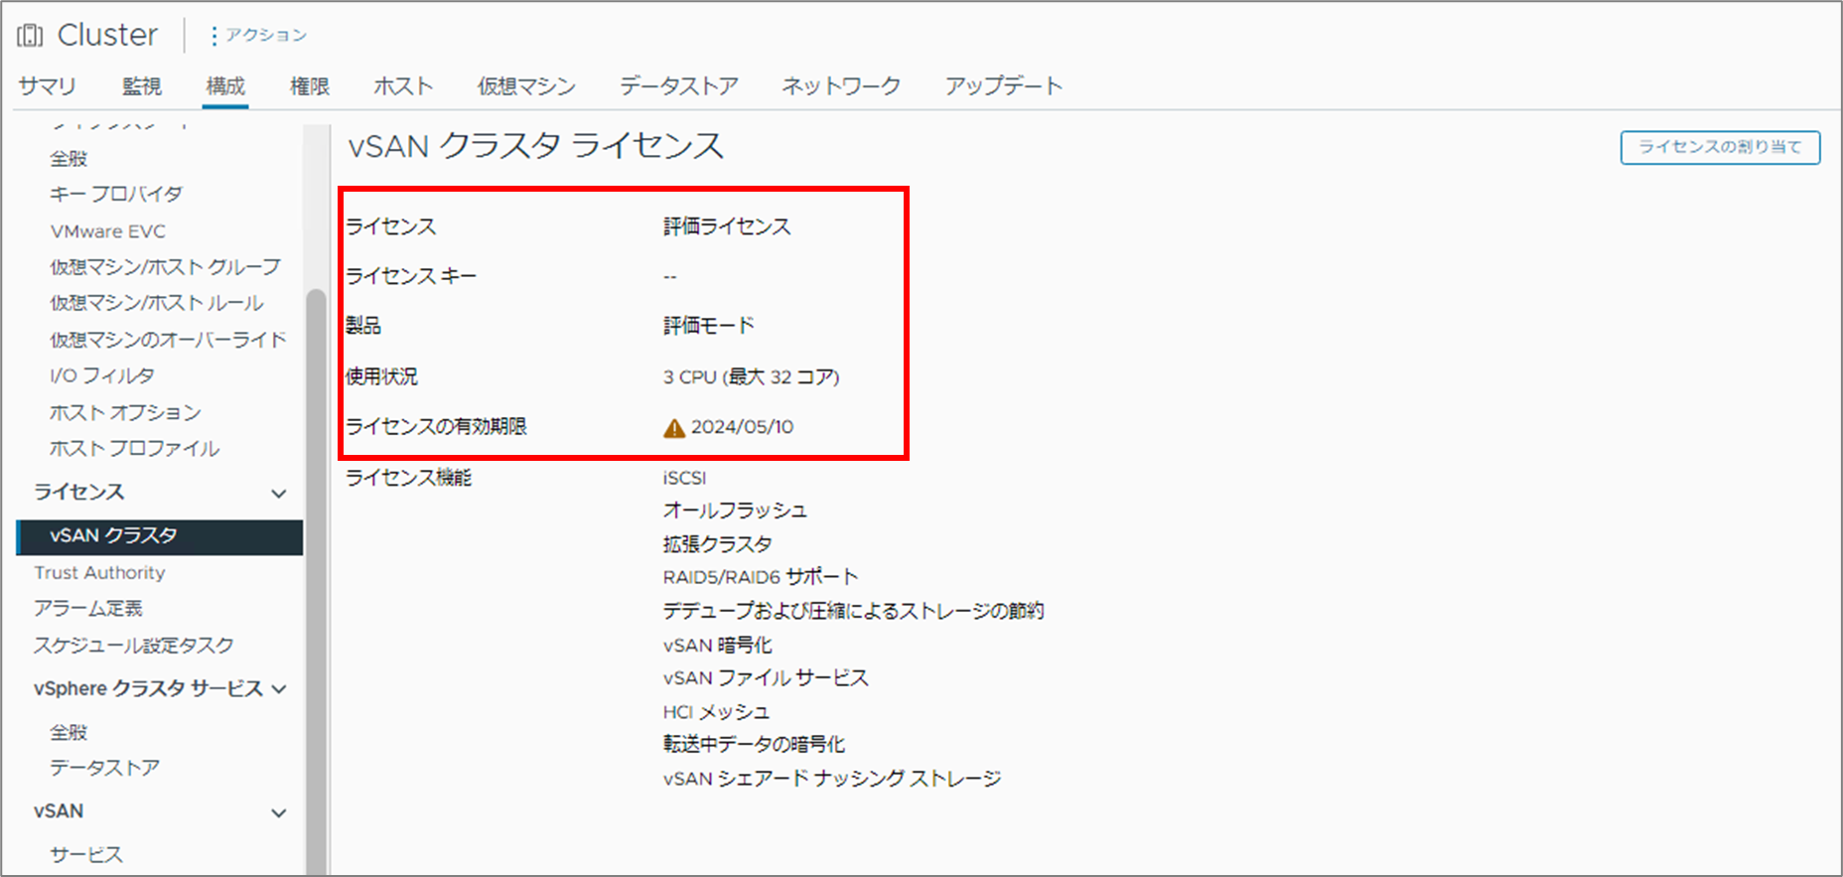Click vSAN シェアード ナッシング ストレージ feature

pyautogui.click(x=832, y=779)
